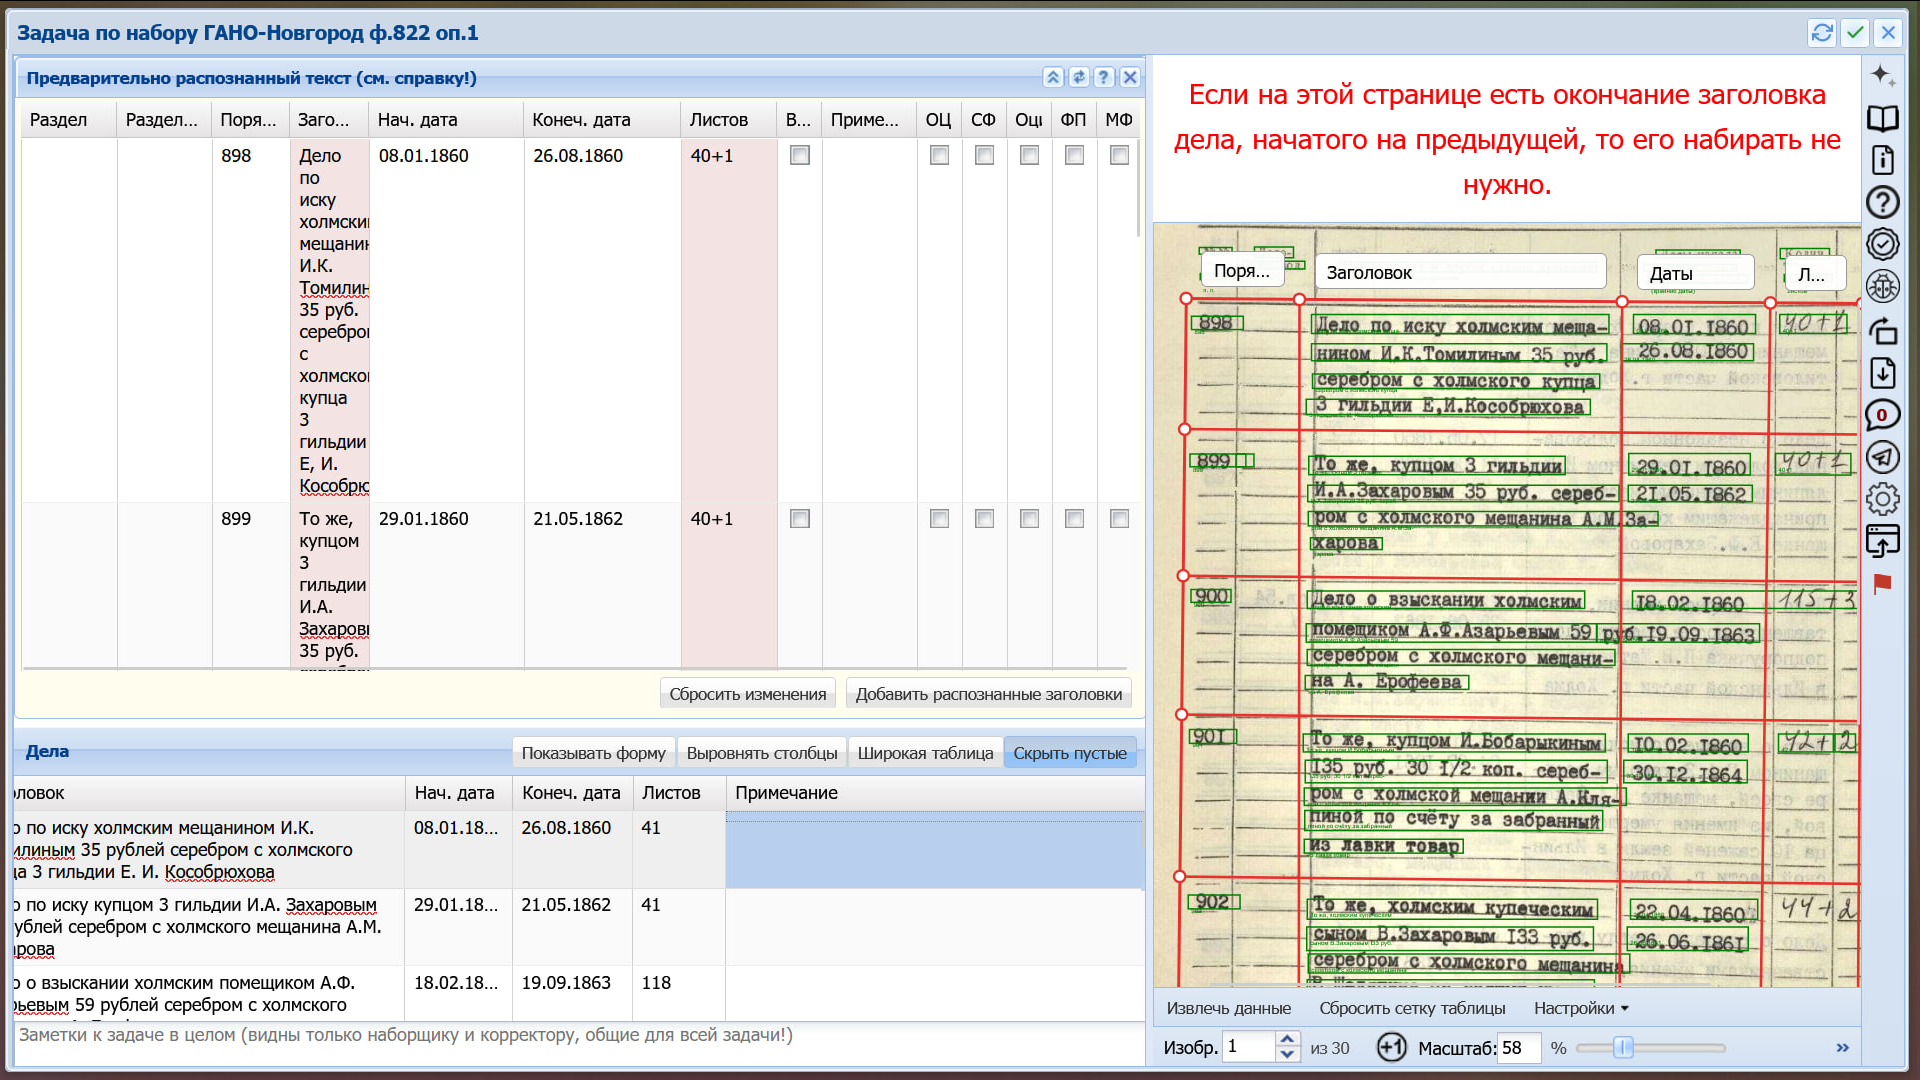Image resolution: width=1920 pixels, height=1080 pixels.
Task: Open the book reference icon
Action: [1882, 119]
